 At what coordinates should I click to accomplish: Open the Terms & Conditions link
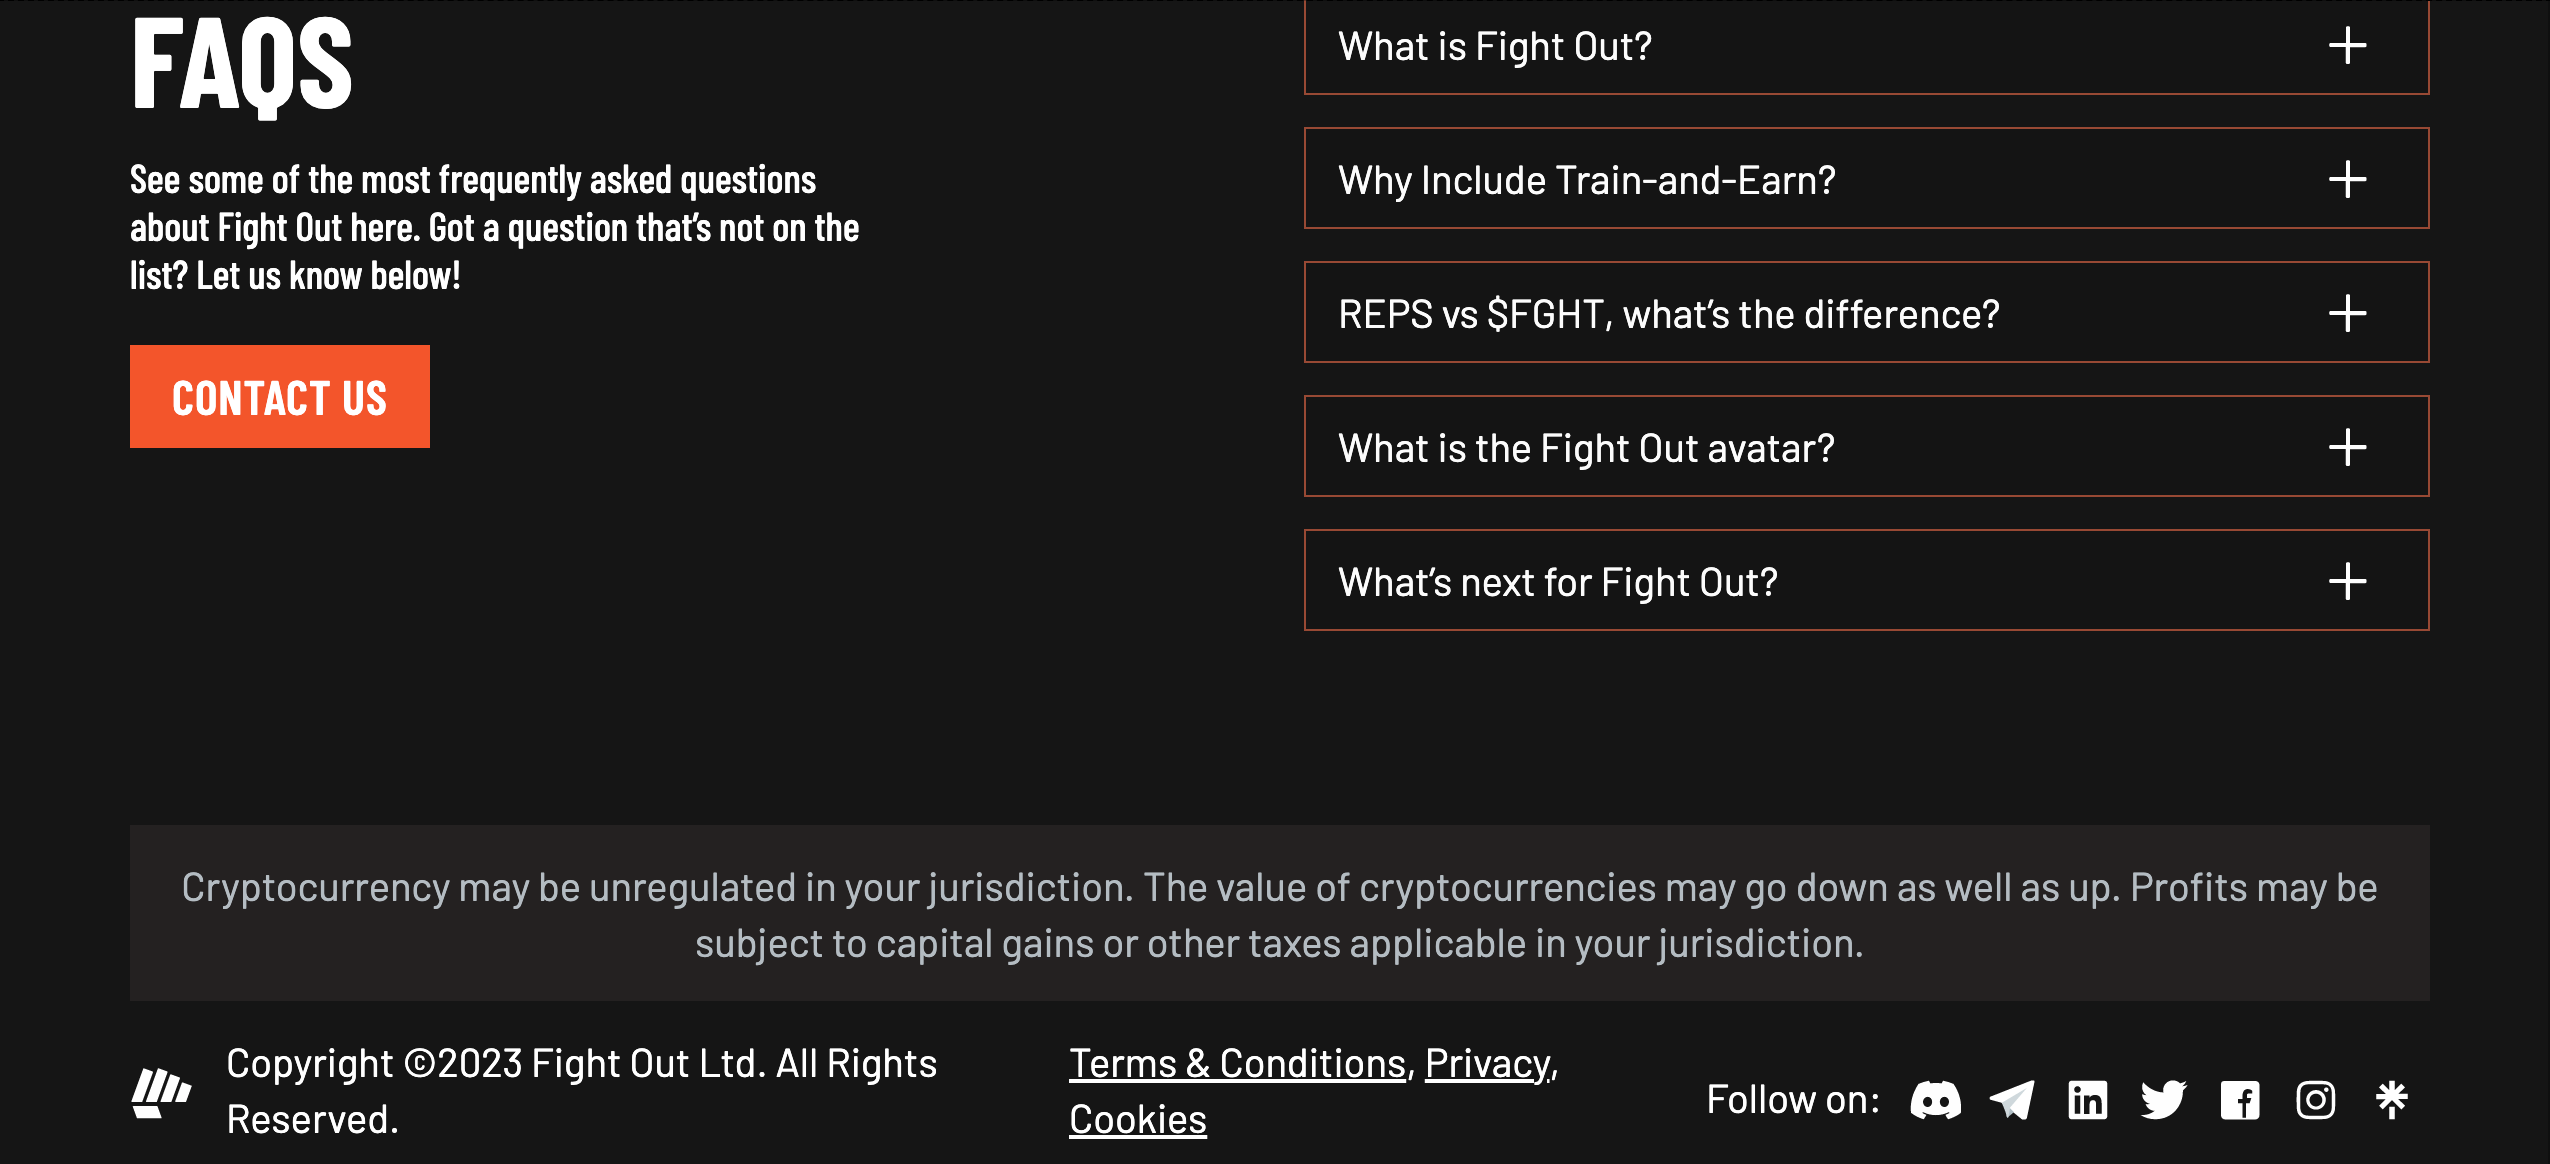point(1238,1064)
